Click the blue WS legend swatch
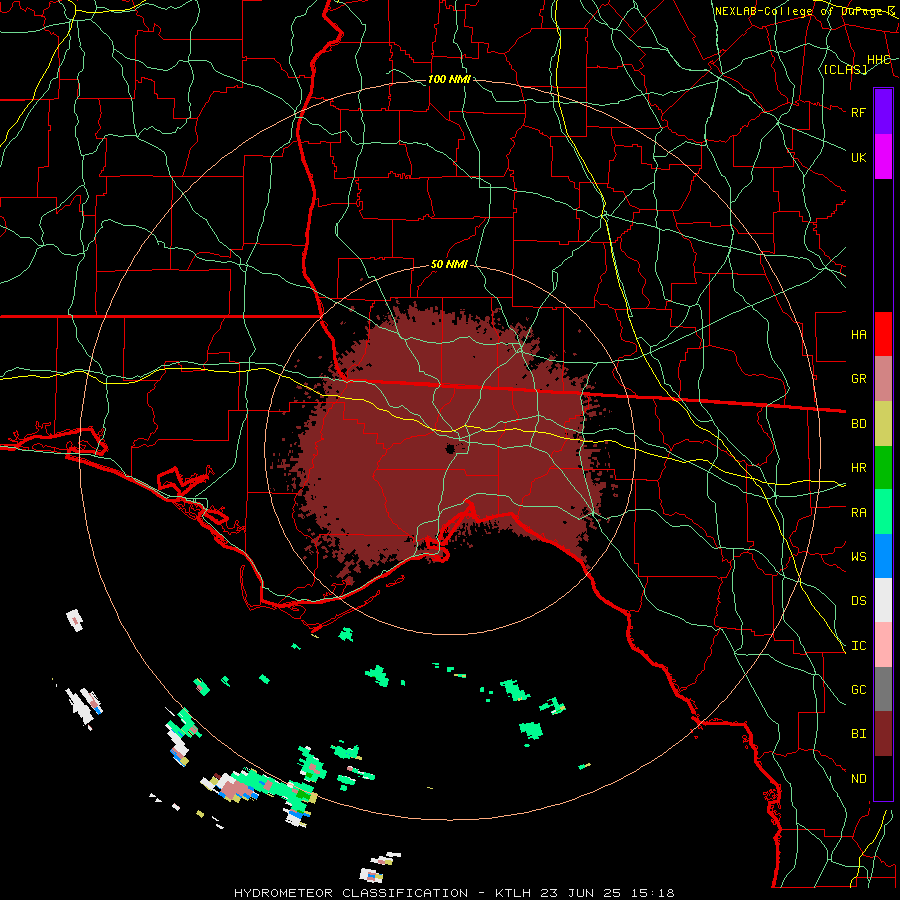The height and width of the screenshot is (900, 900). (883, 556)
